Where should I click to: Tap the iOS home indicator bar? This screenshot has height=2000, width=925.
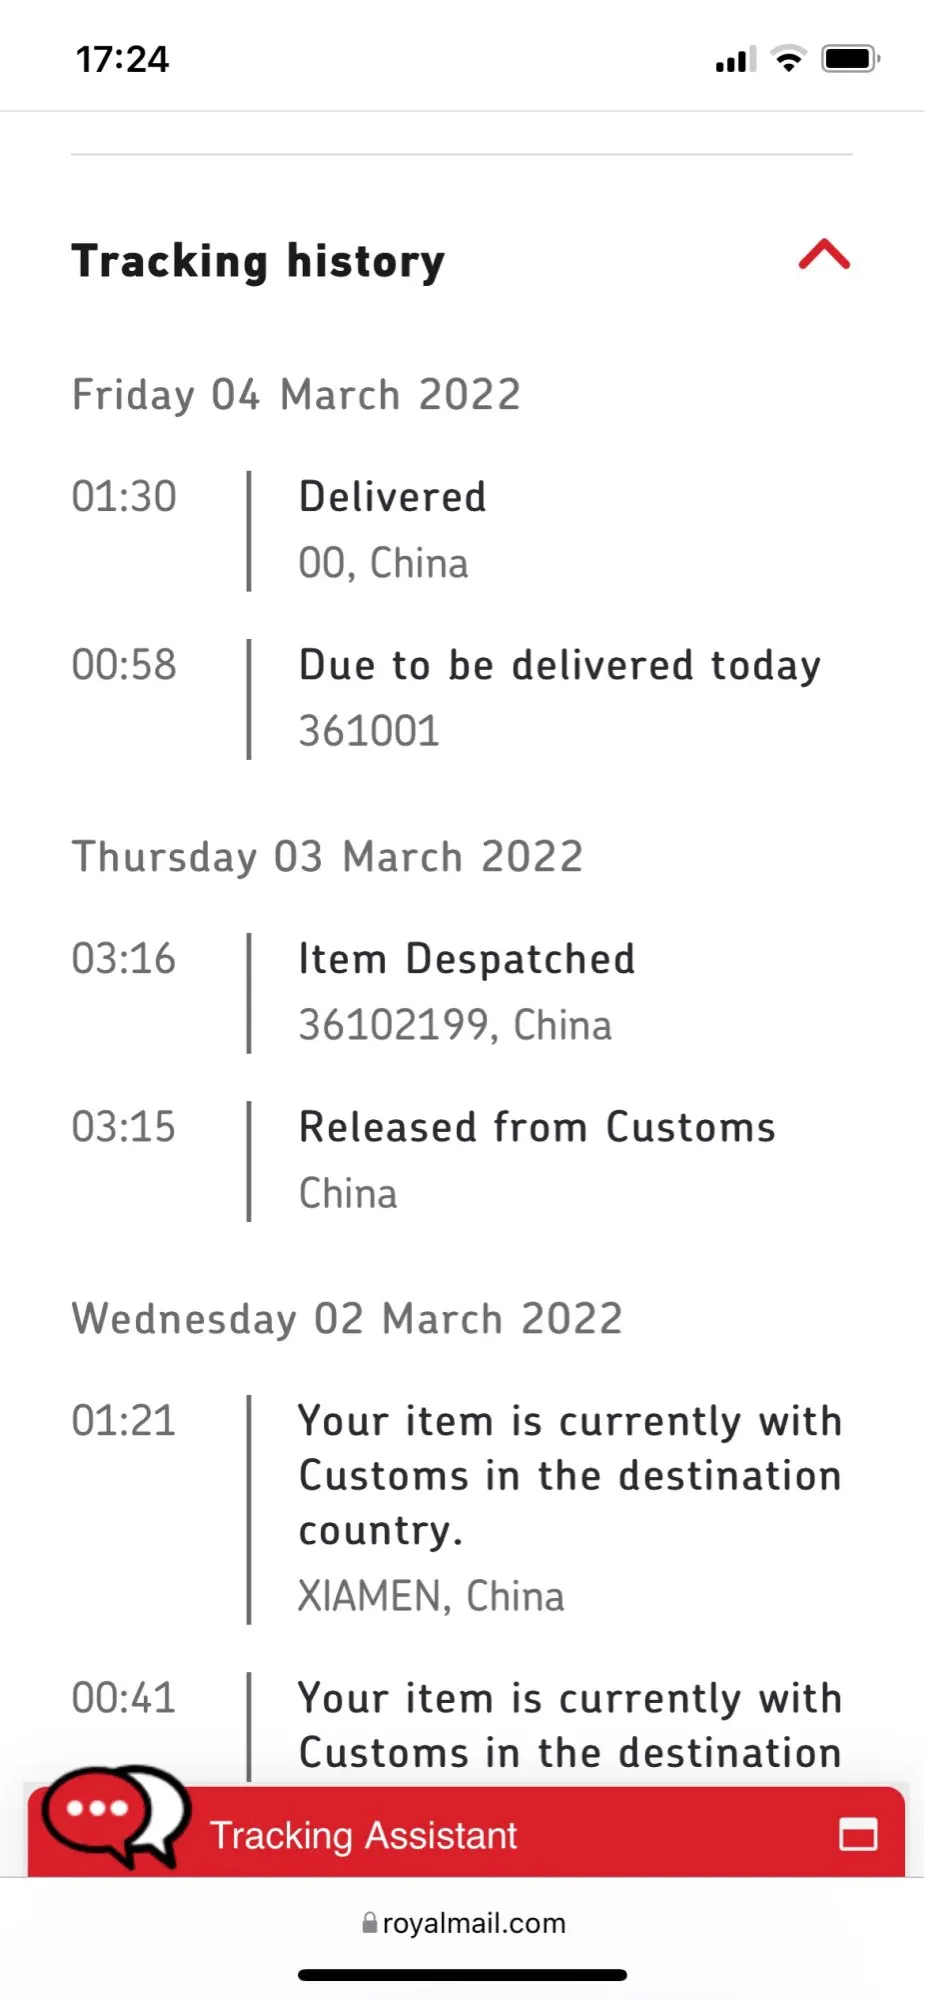pos(462,1974)
